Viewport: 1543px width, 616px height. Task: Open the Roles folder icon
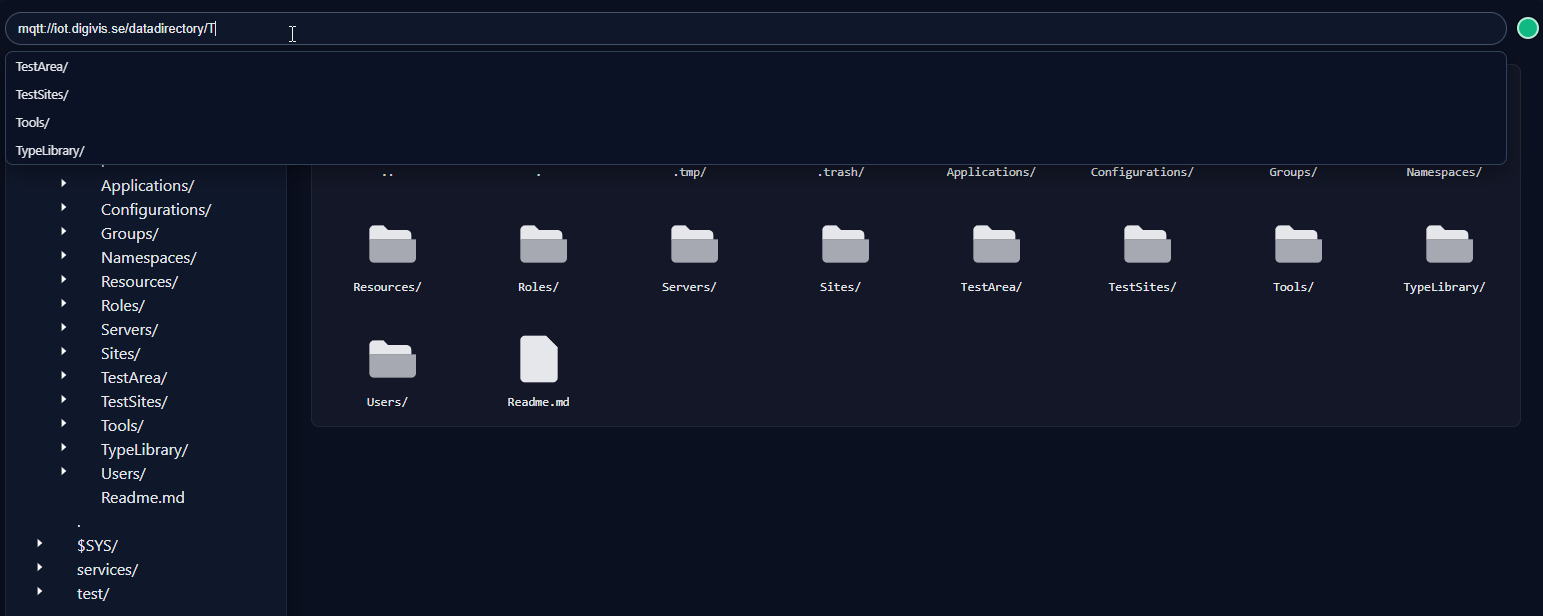(543, 245)
